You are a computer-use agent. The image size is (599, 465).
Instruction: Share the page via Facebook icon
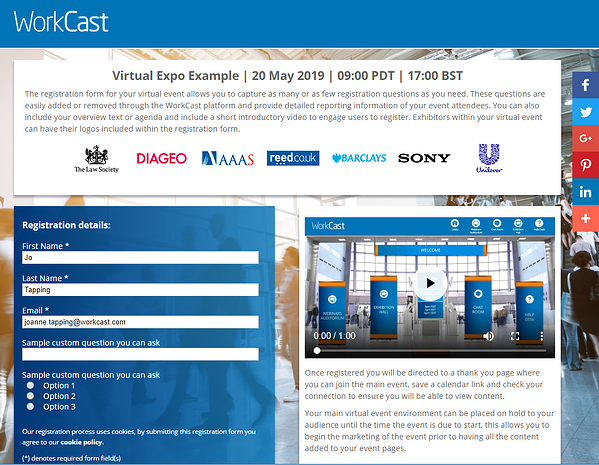[585, 85]
